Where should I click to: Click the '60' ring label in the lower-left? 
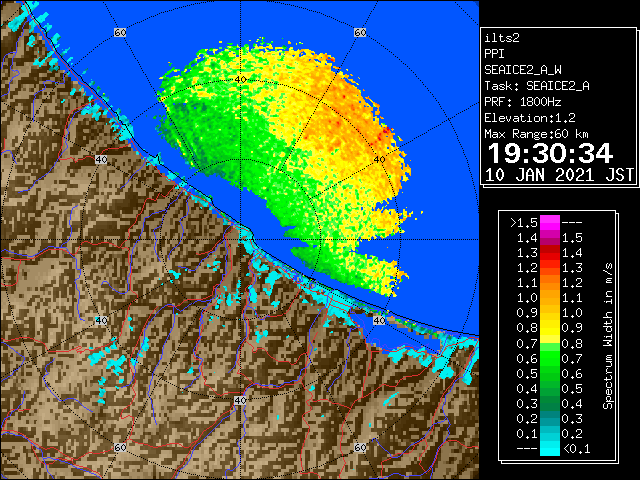click(x=120, y=447)
